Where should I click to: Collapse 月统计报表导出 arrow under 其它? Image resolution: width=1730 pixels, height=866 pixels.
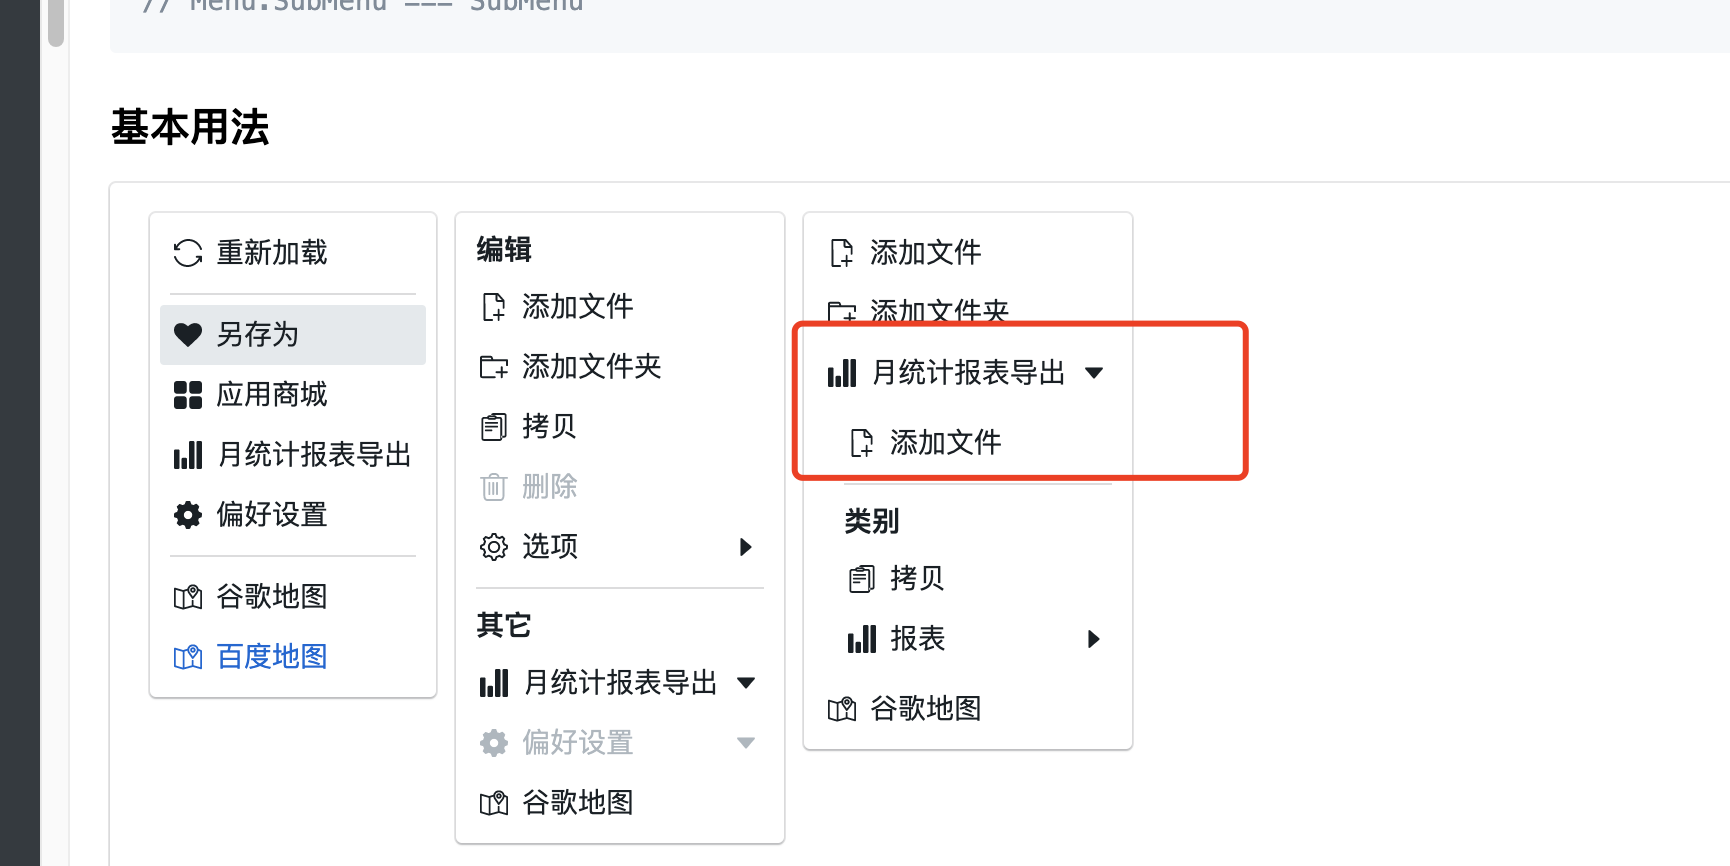tap(746, 683)
